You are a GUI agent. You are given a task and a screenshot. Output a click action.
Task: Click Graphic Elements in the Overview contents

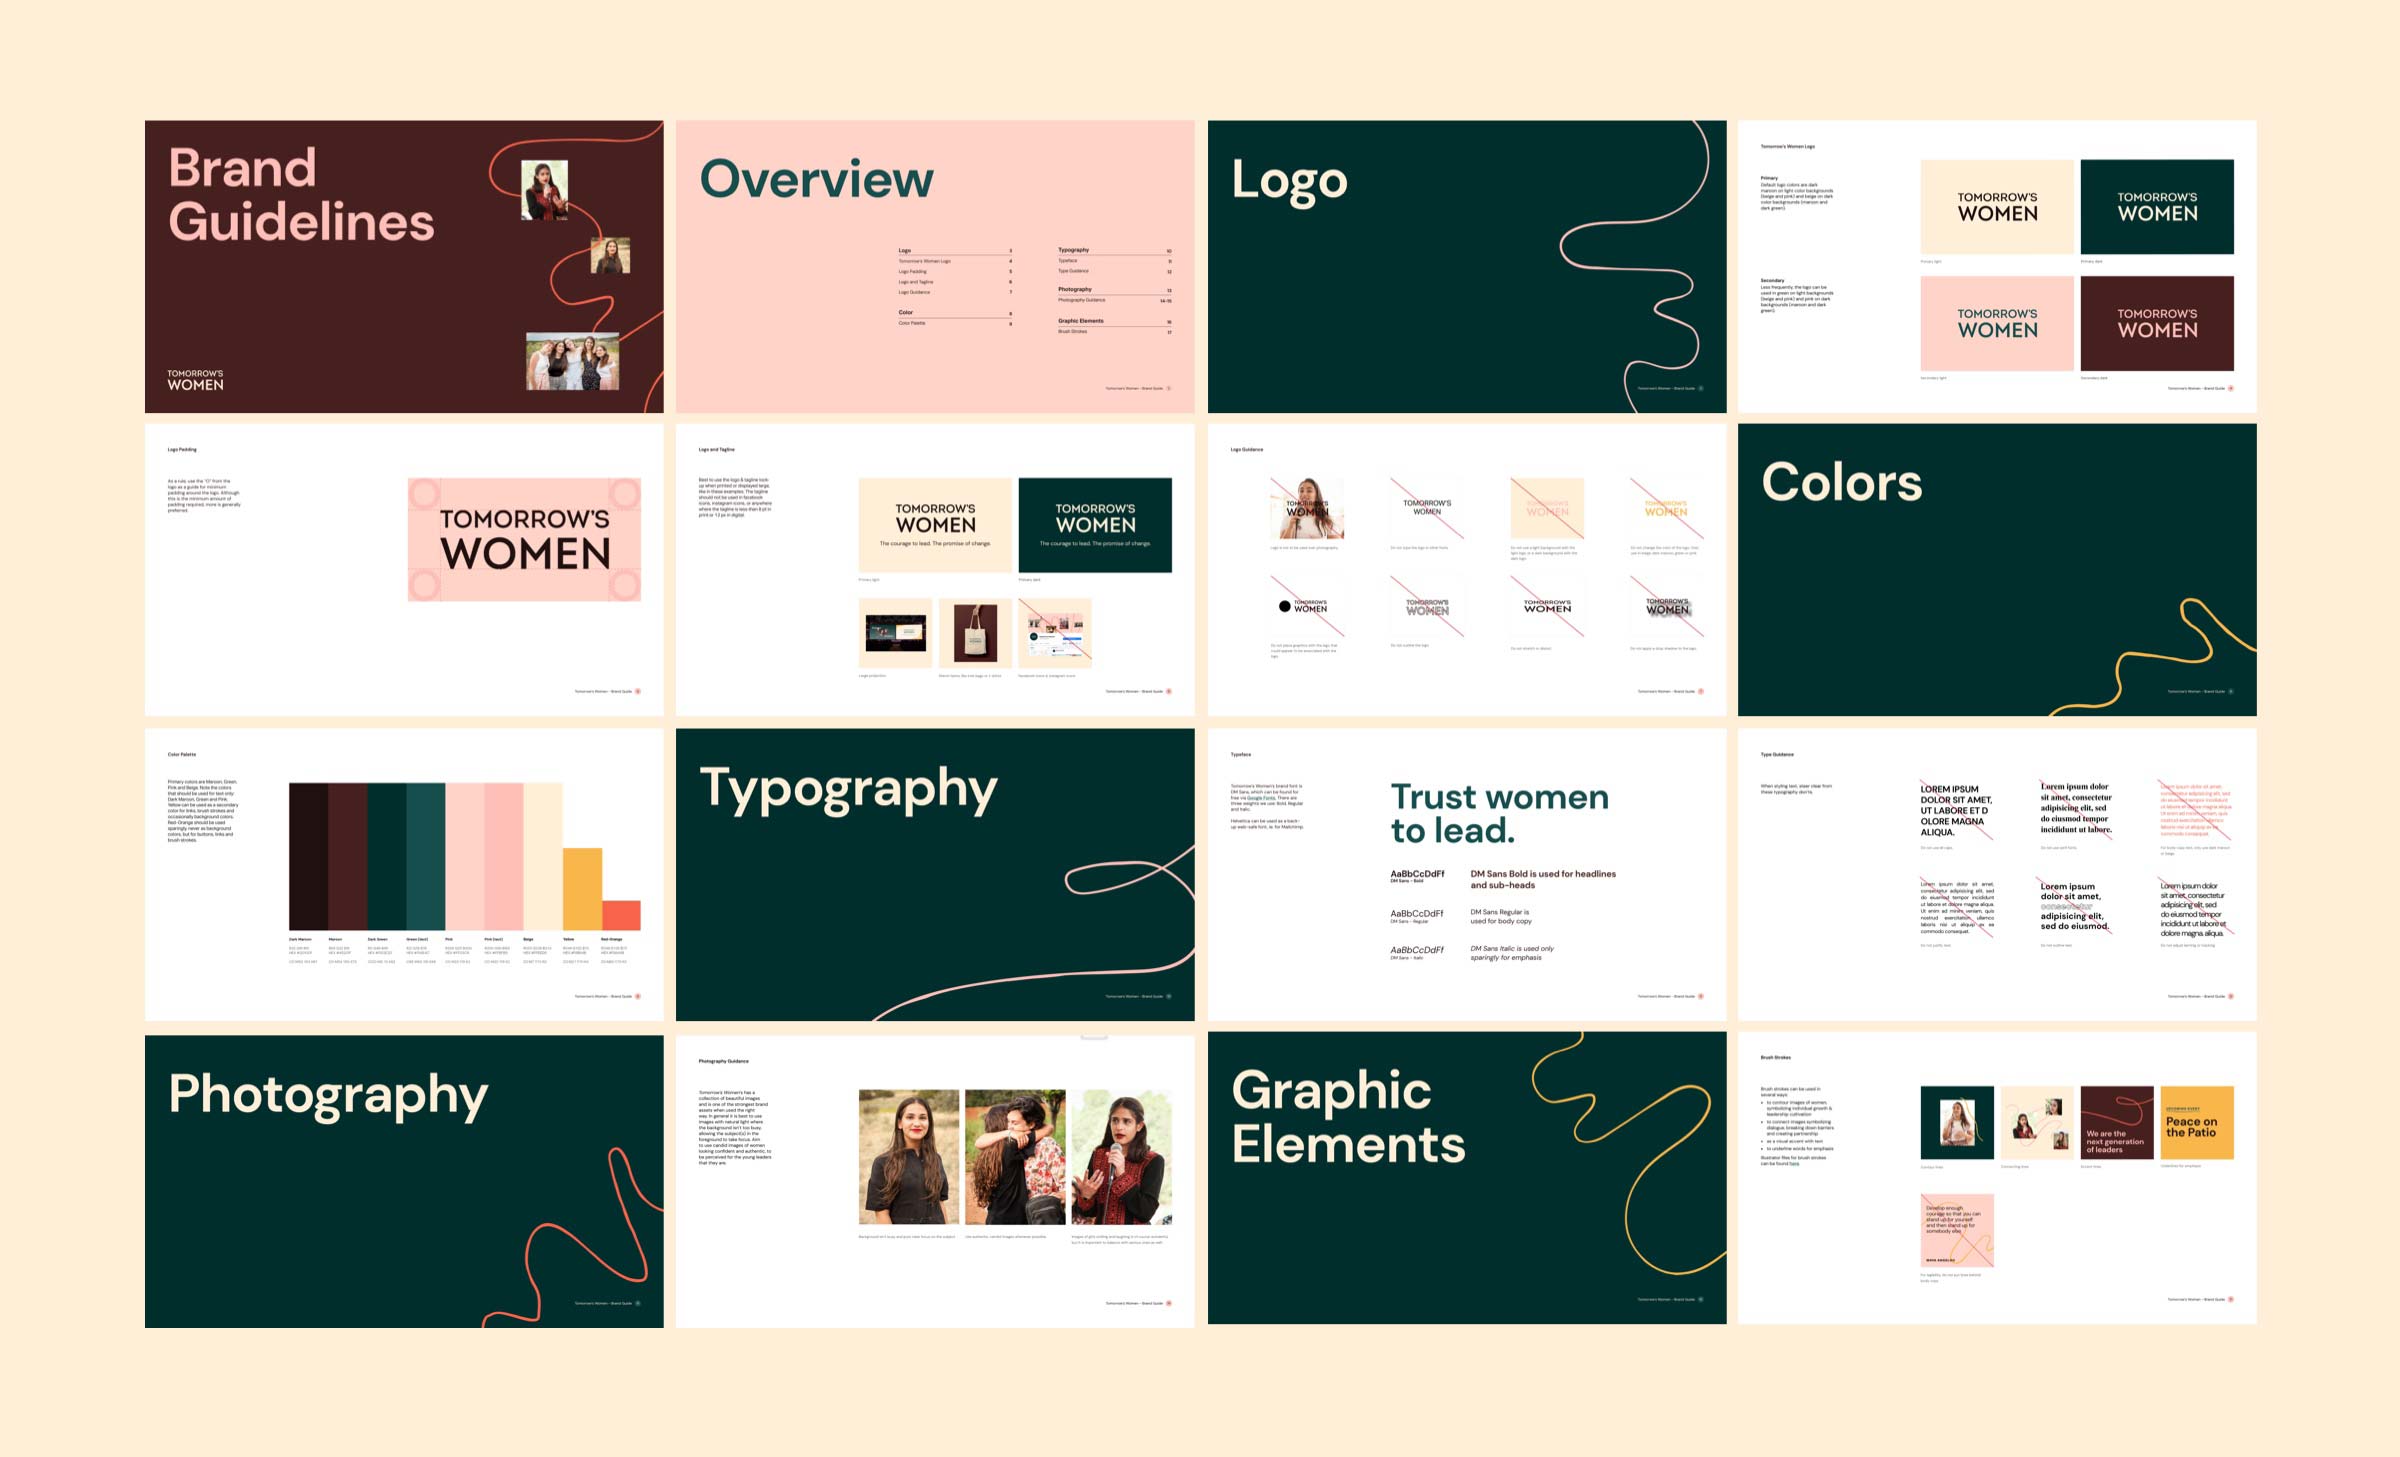pyautogui.click(x=1081, y=321)
